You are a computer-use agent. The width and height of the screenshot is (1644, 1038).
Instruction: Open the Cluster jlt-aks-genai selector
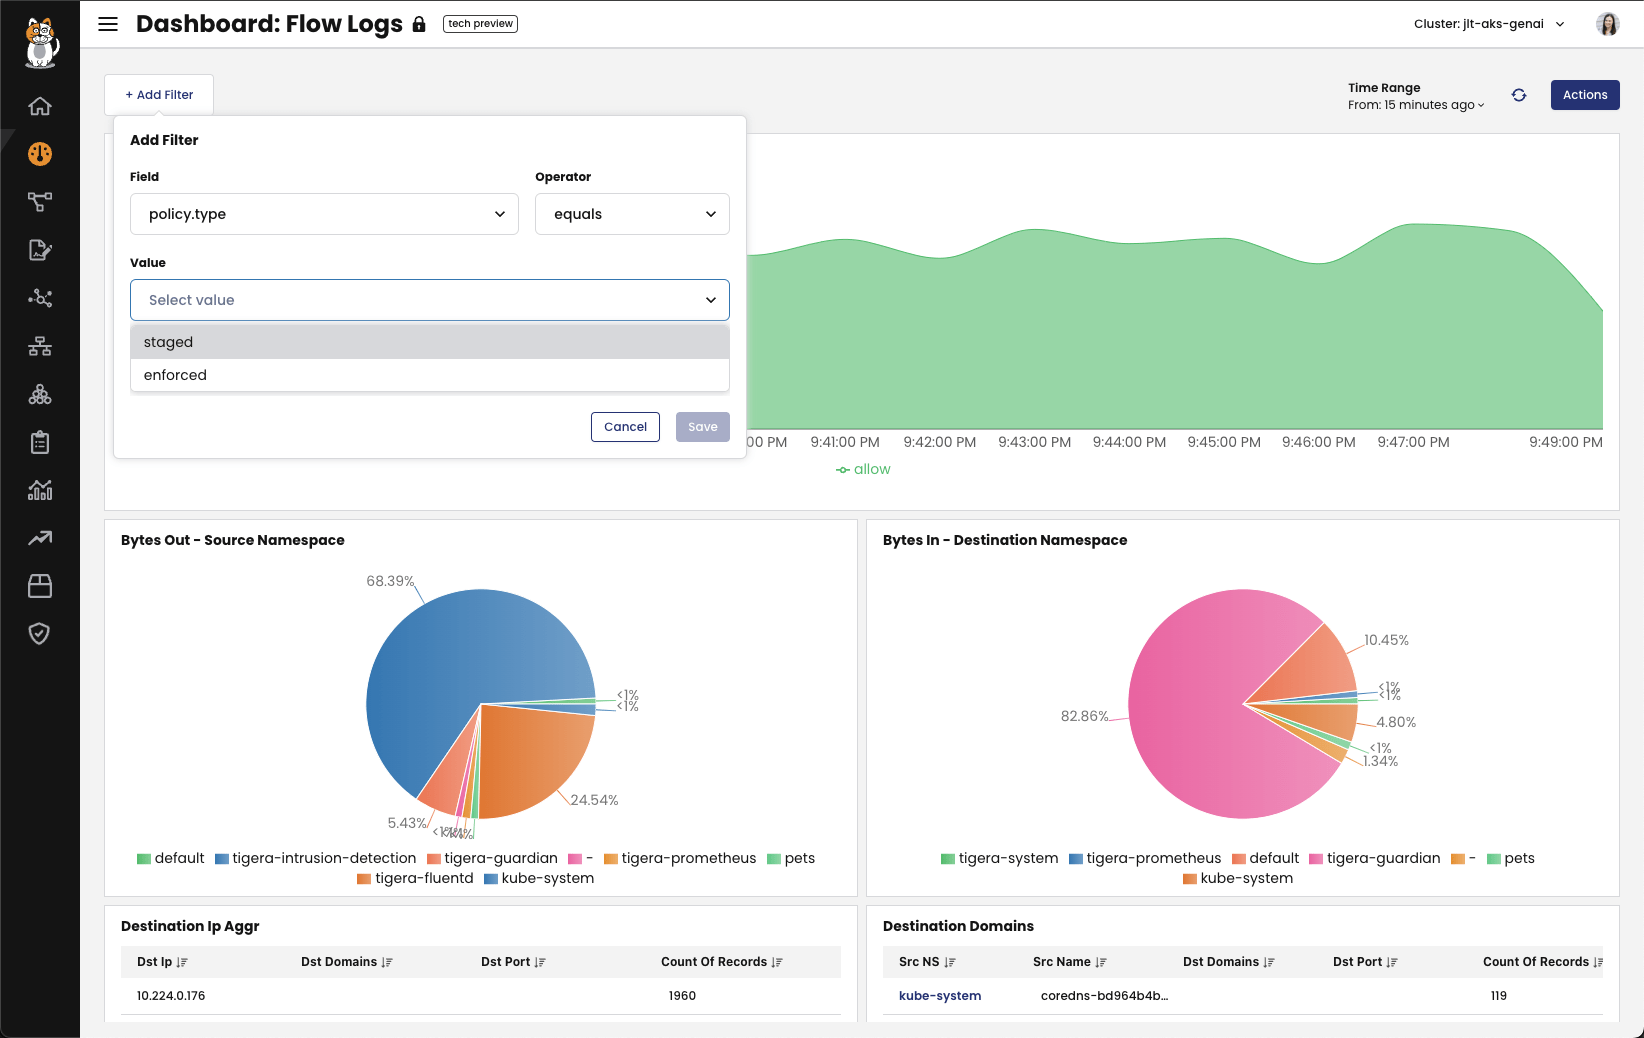click(1489, 24)
